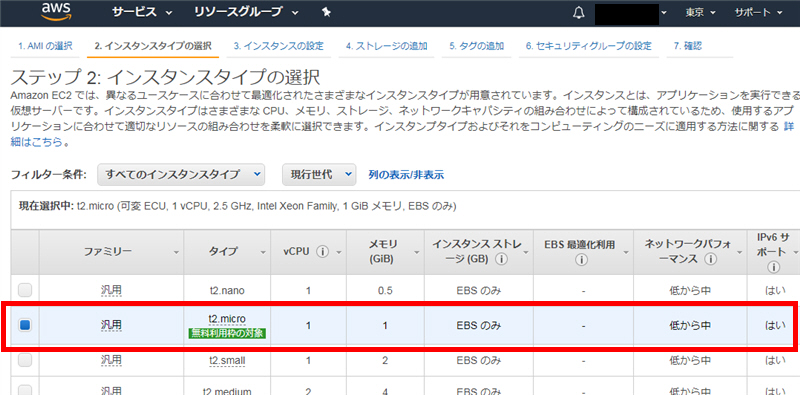
Task: Open すべてのインスタンスタイプ filter dropdown
Action: point(181,175)
